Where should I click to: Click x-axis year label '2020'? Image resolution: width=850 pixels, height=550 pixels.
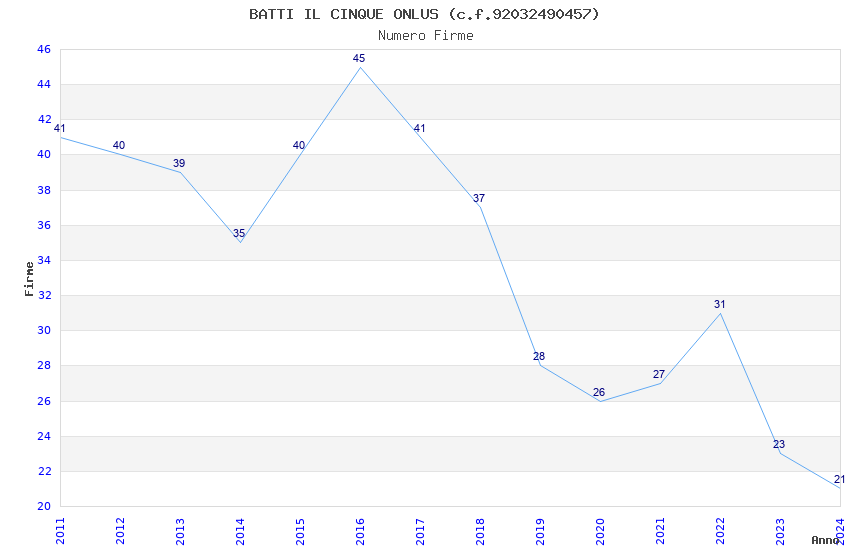click(x=600, y=531)
